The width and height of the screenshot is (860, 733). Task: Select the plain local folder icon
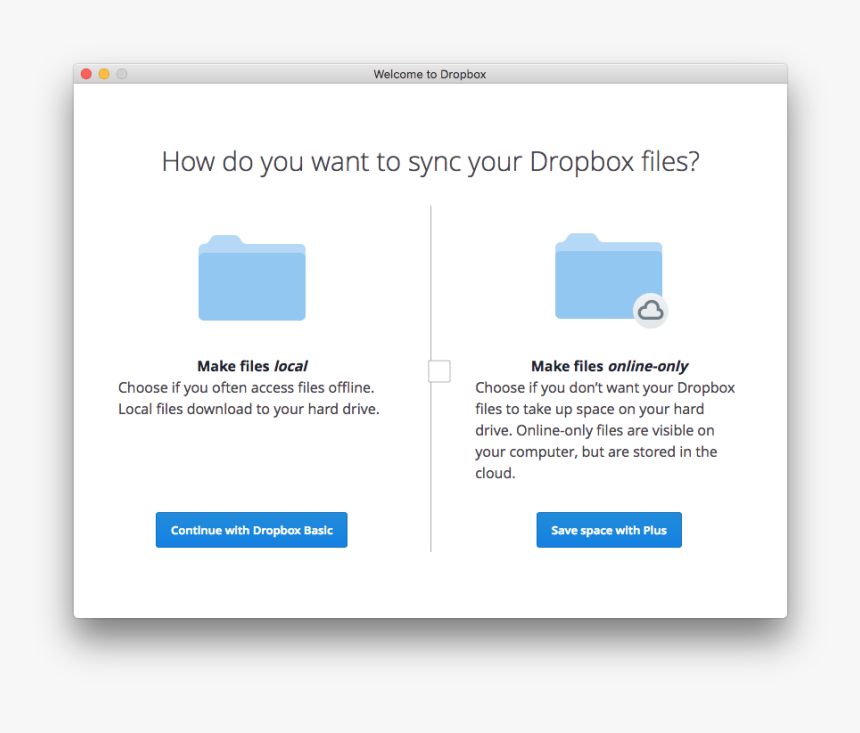[252, 278]
